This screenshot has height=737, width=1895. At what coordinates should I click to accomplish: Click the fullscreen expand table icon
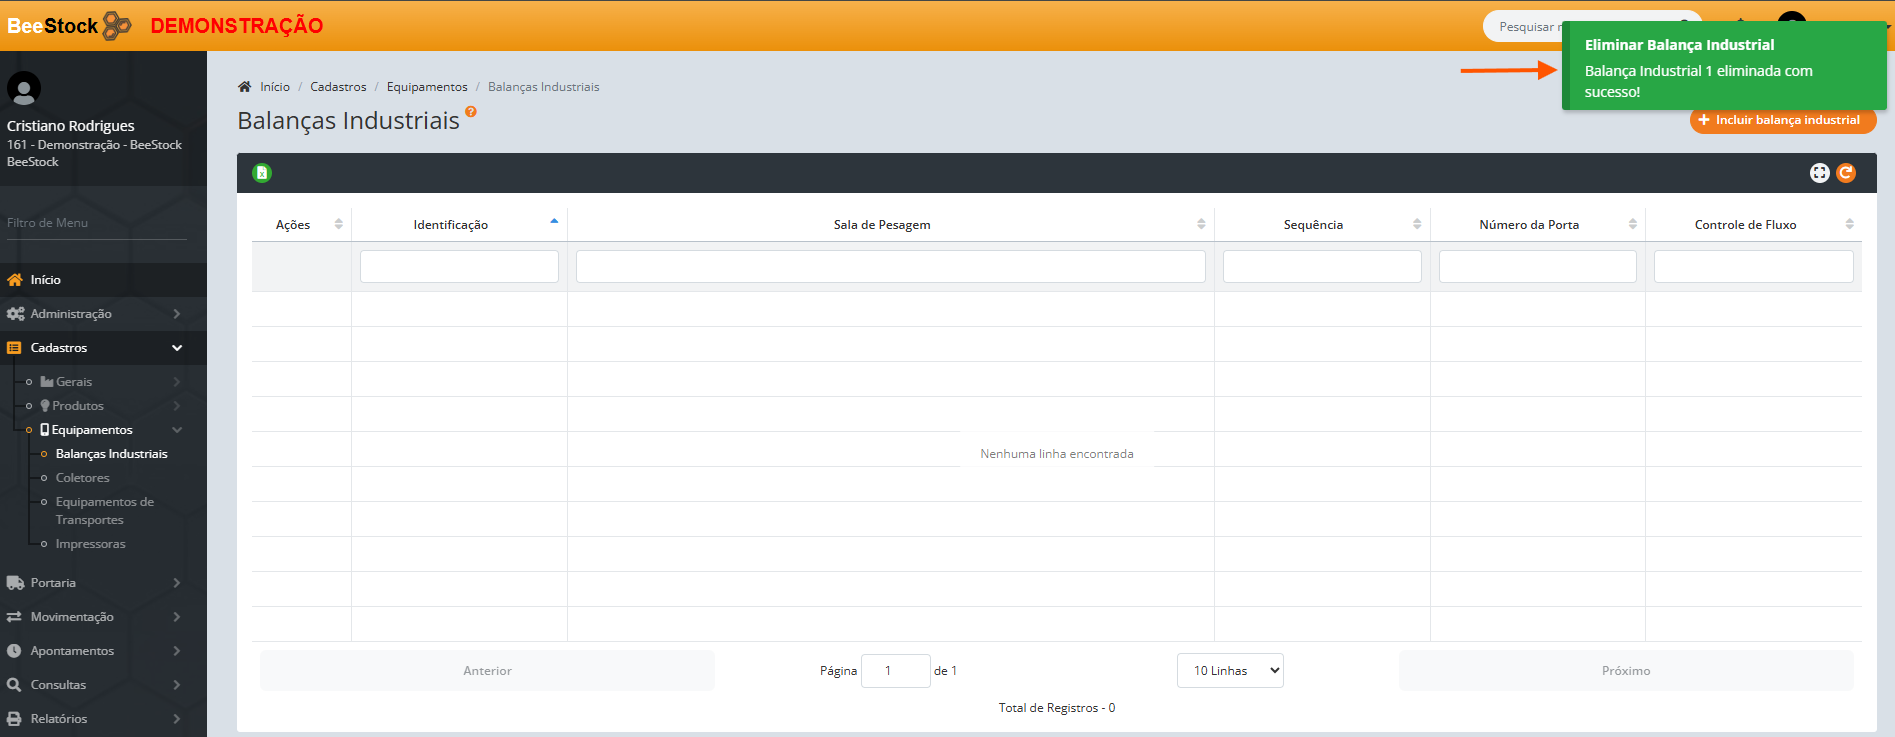point(1819,173)
